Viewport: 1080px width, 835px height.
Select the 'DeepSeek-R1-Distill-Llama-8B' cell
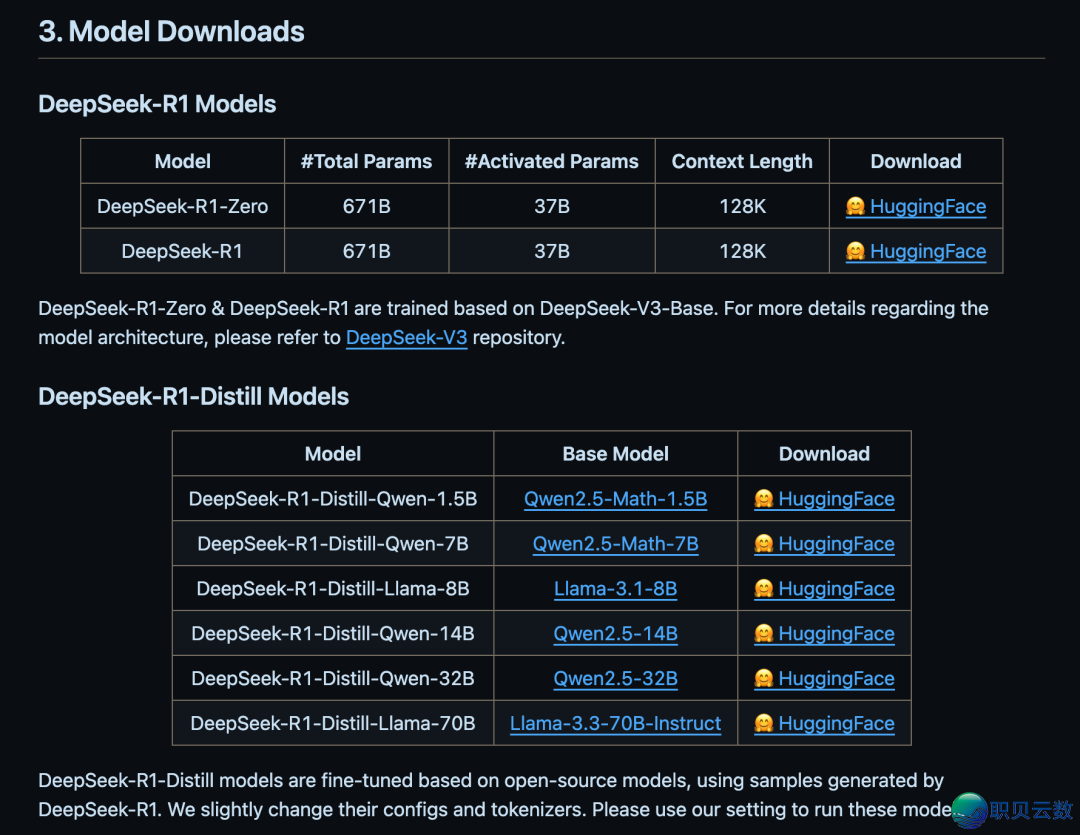333,588
